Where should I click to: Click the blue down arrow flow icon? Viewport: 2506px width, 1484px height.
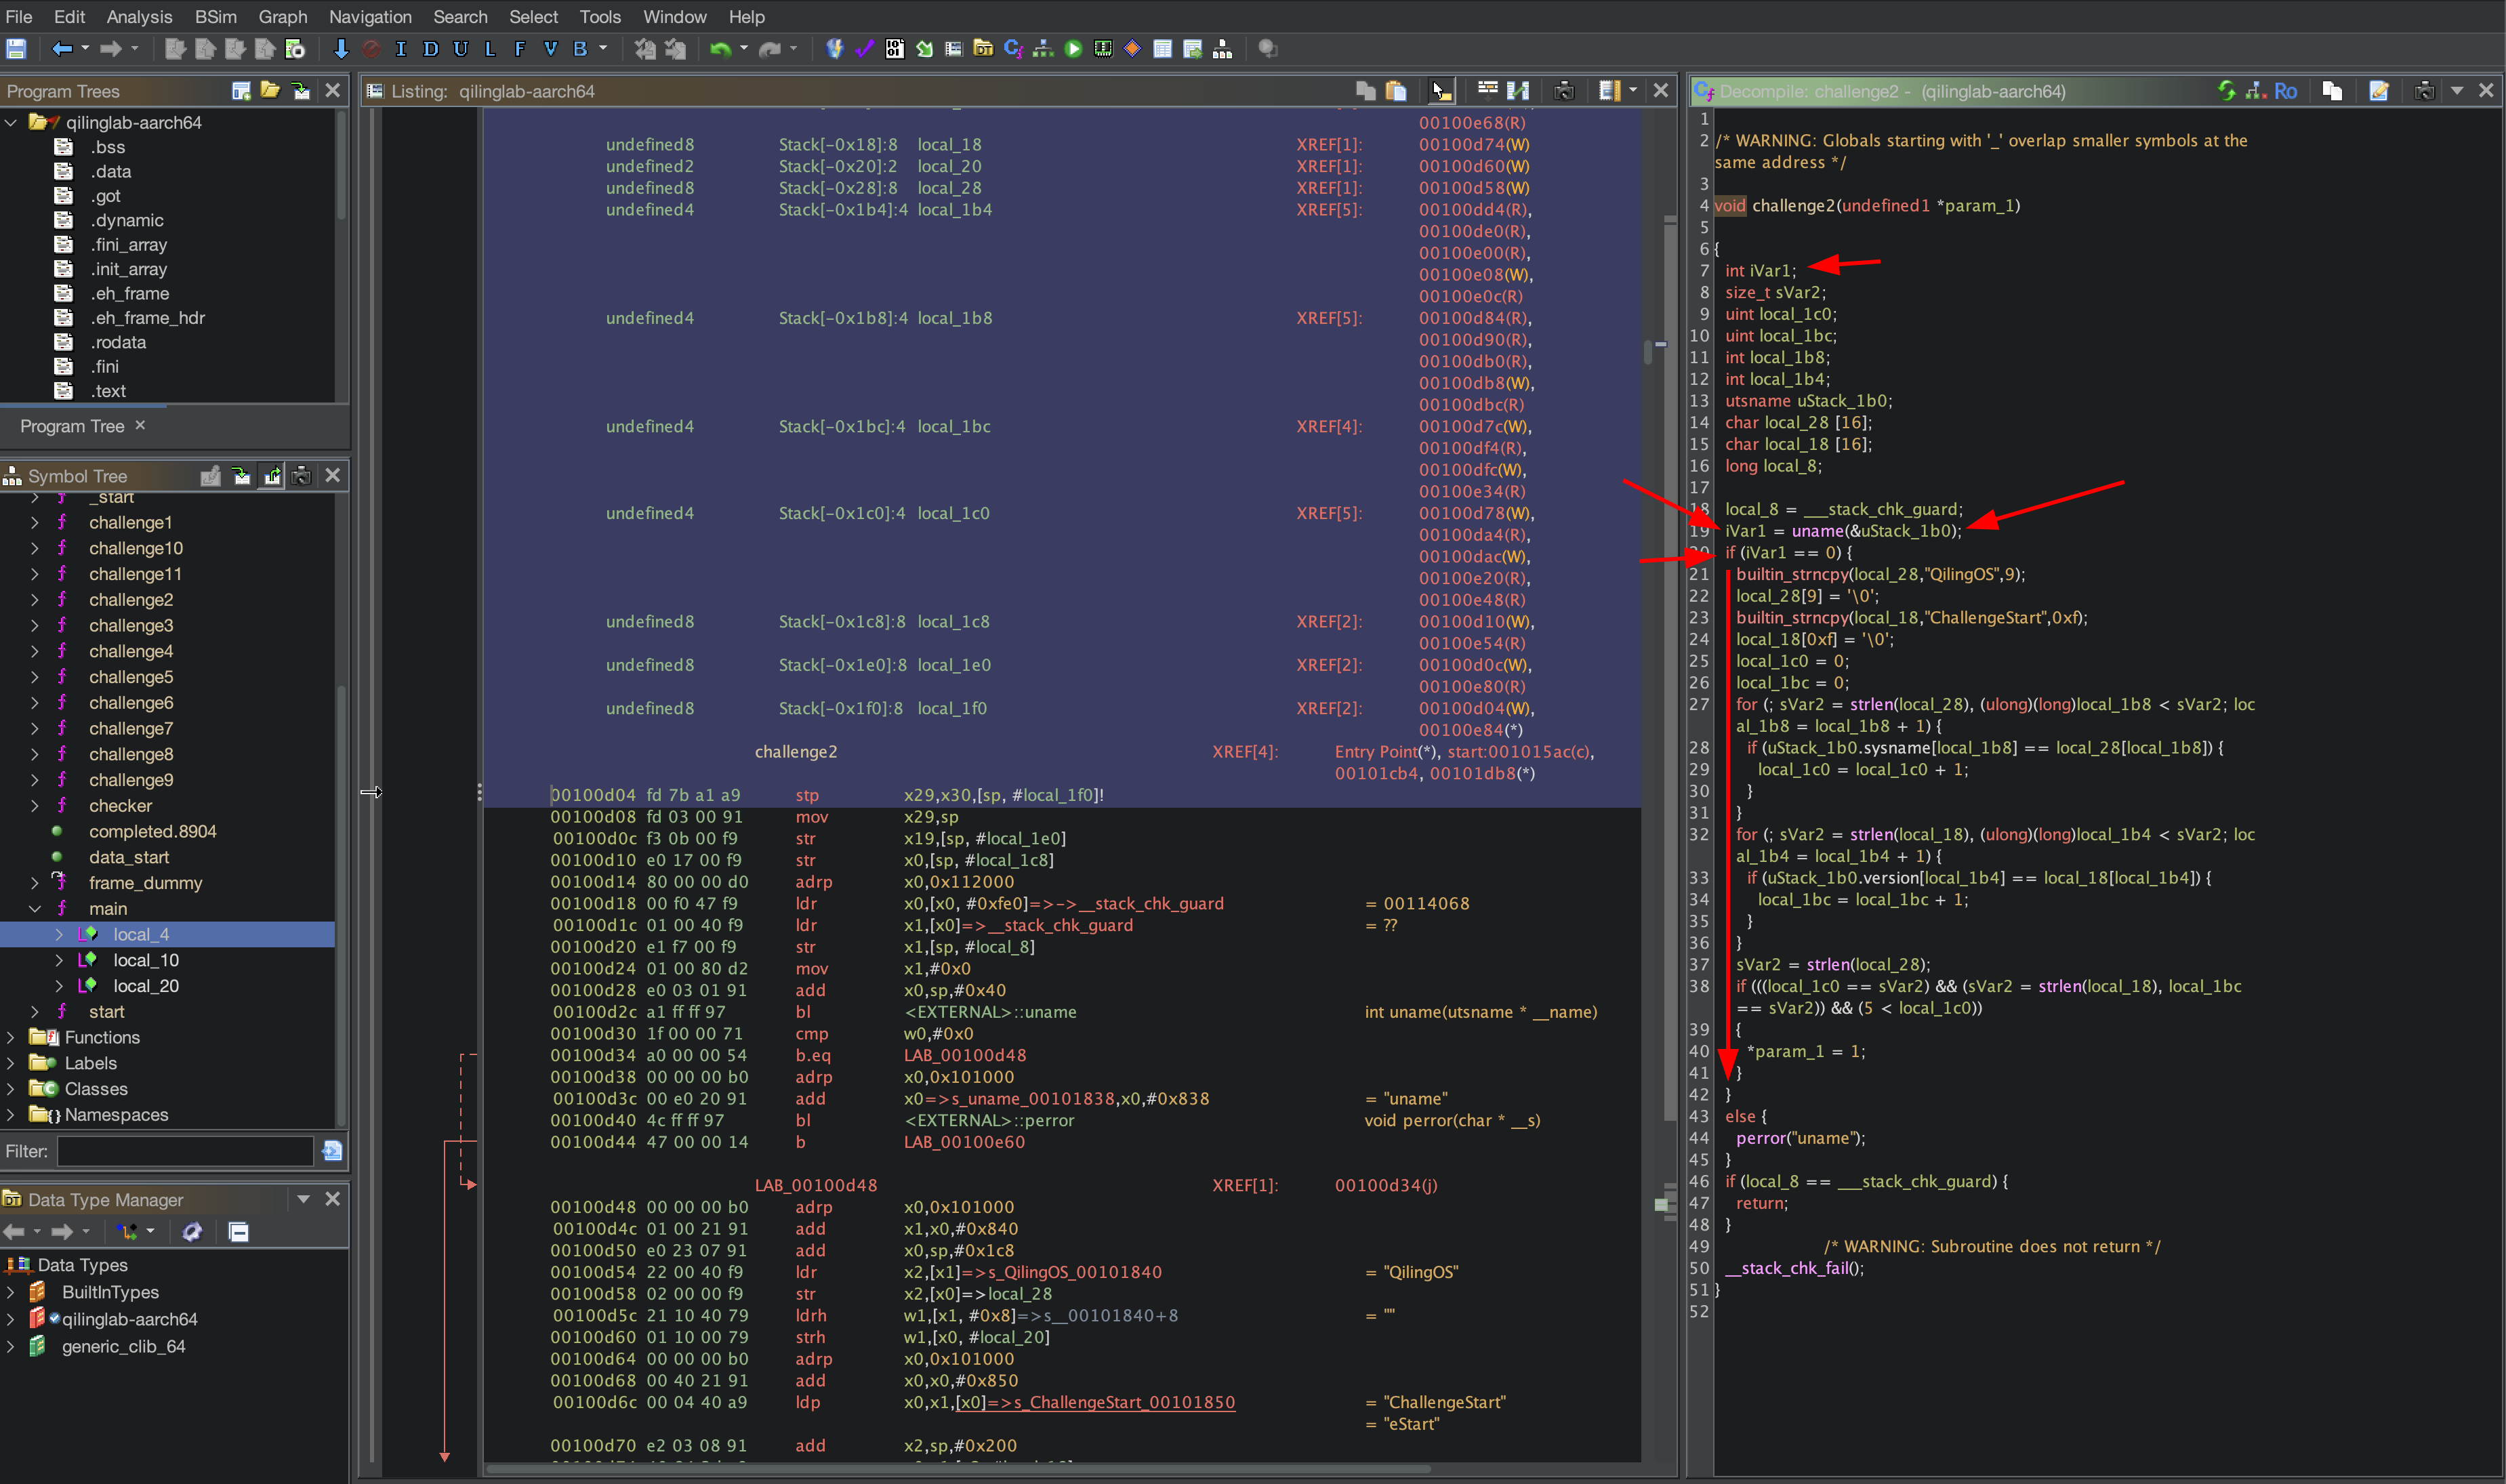(x=341, y=48)
